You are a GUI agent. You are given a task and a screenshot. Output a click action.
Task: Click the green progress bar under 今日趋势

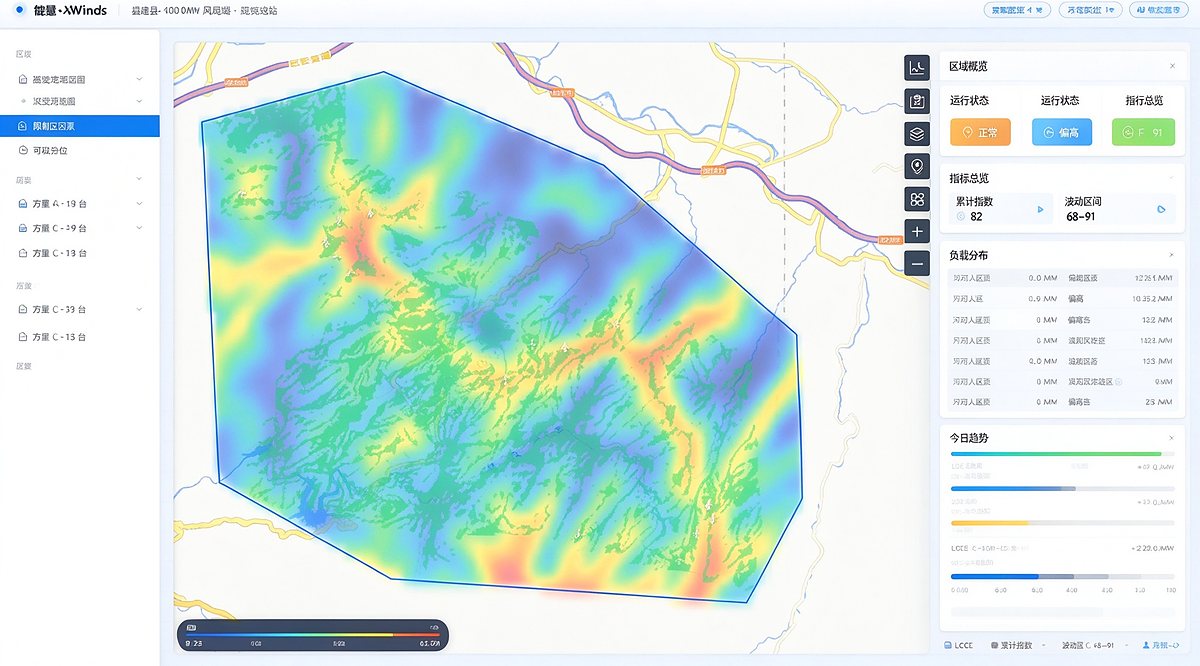[1056, 454]
